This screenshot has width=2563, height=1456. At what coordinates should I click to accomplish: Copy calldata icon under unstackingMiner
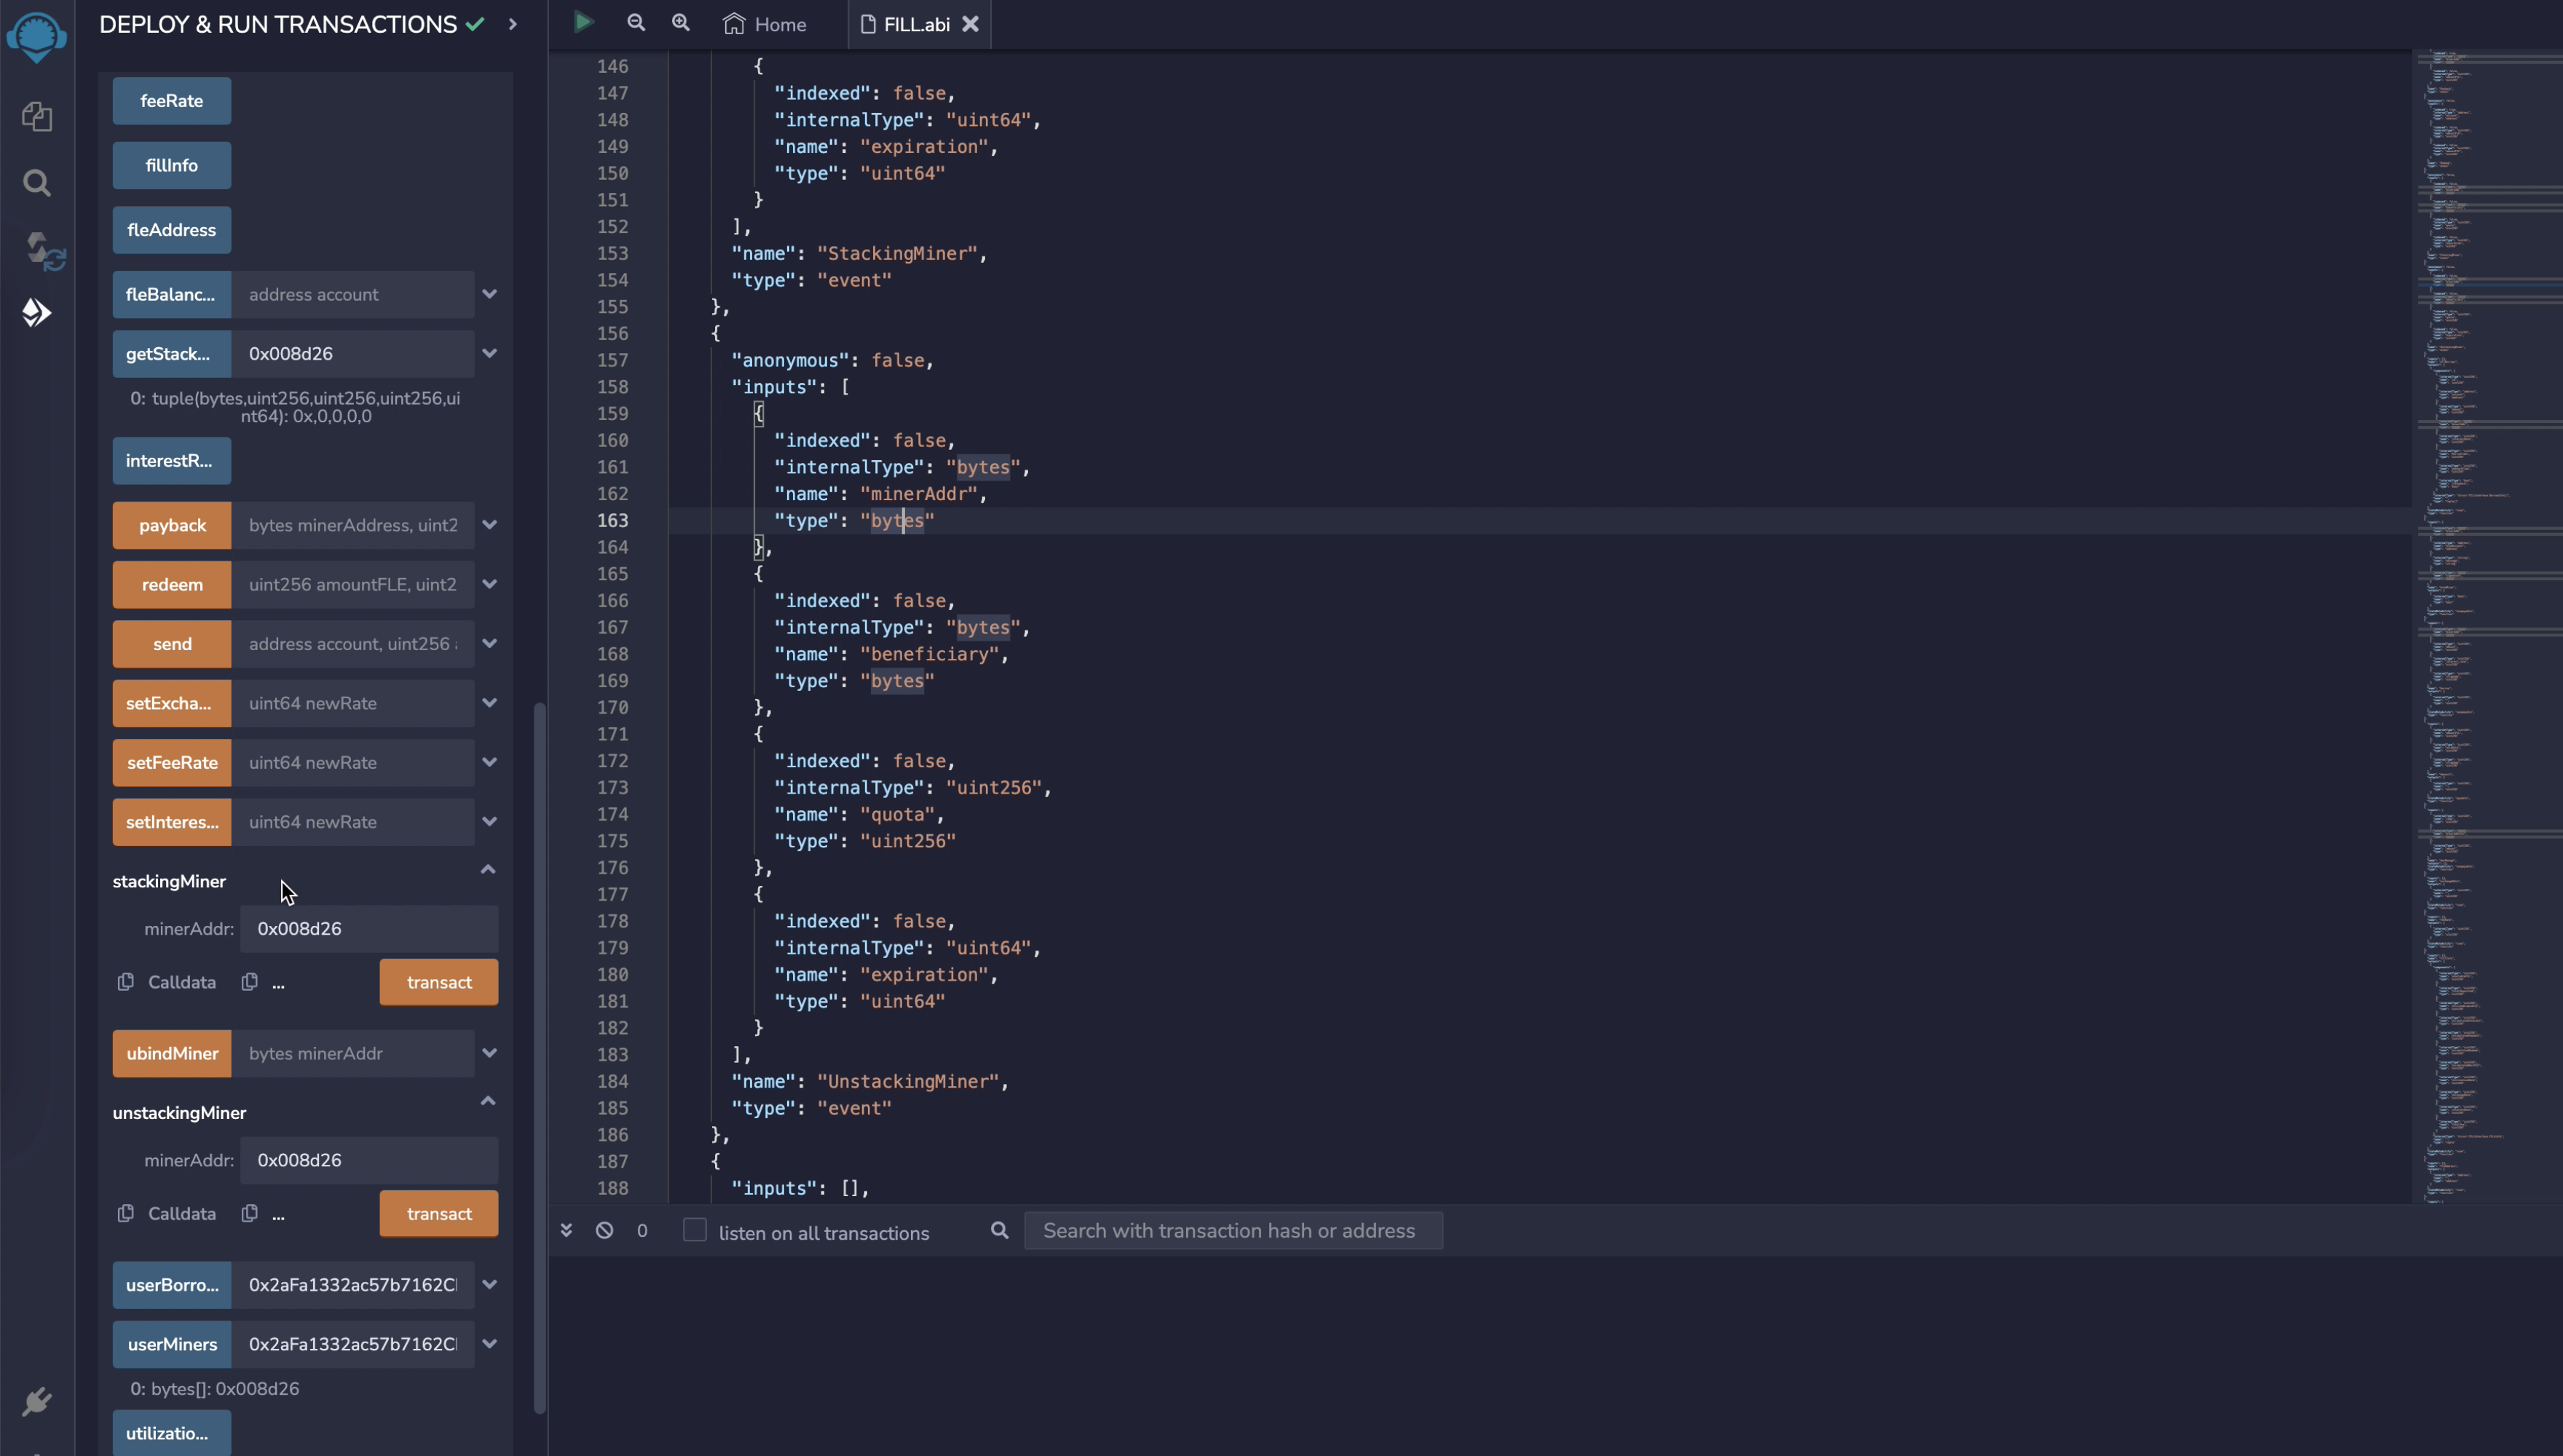pyautogui.click(x=126, y=1213)
